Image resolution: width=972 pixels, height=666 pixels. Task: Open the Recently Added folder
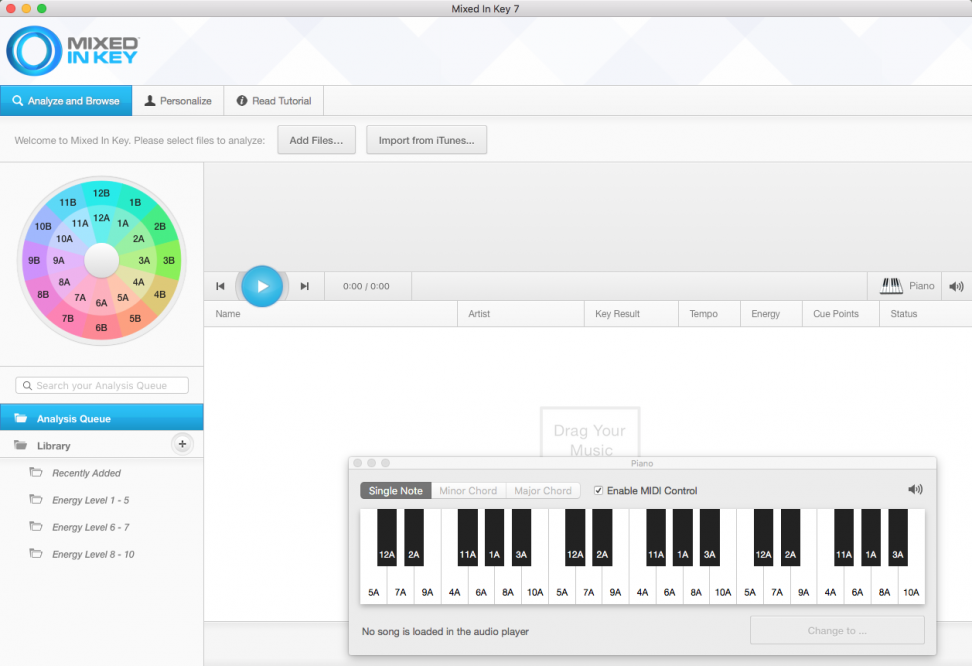point(86,473)
